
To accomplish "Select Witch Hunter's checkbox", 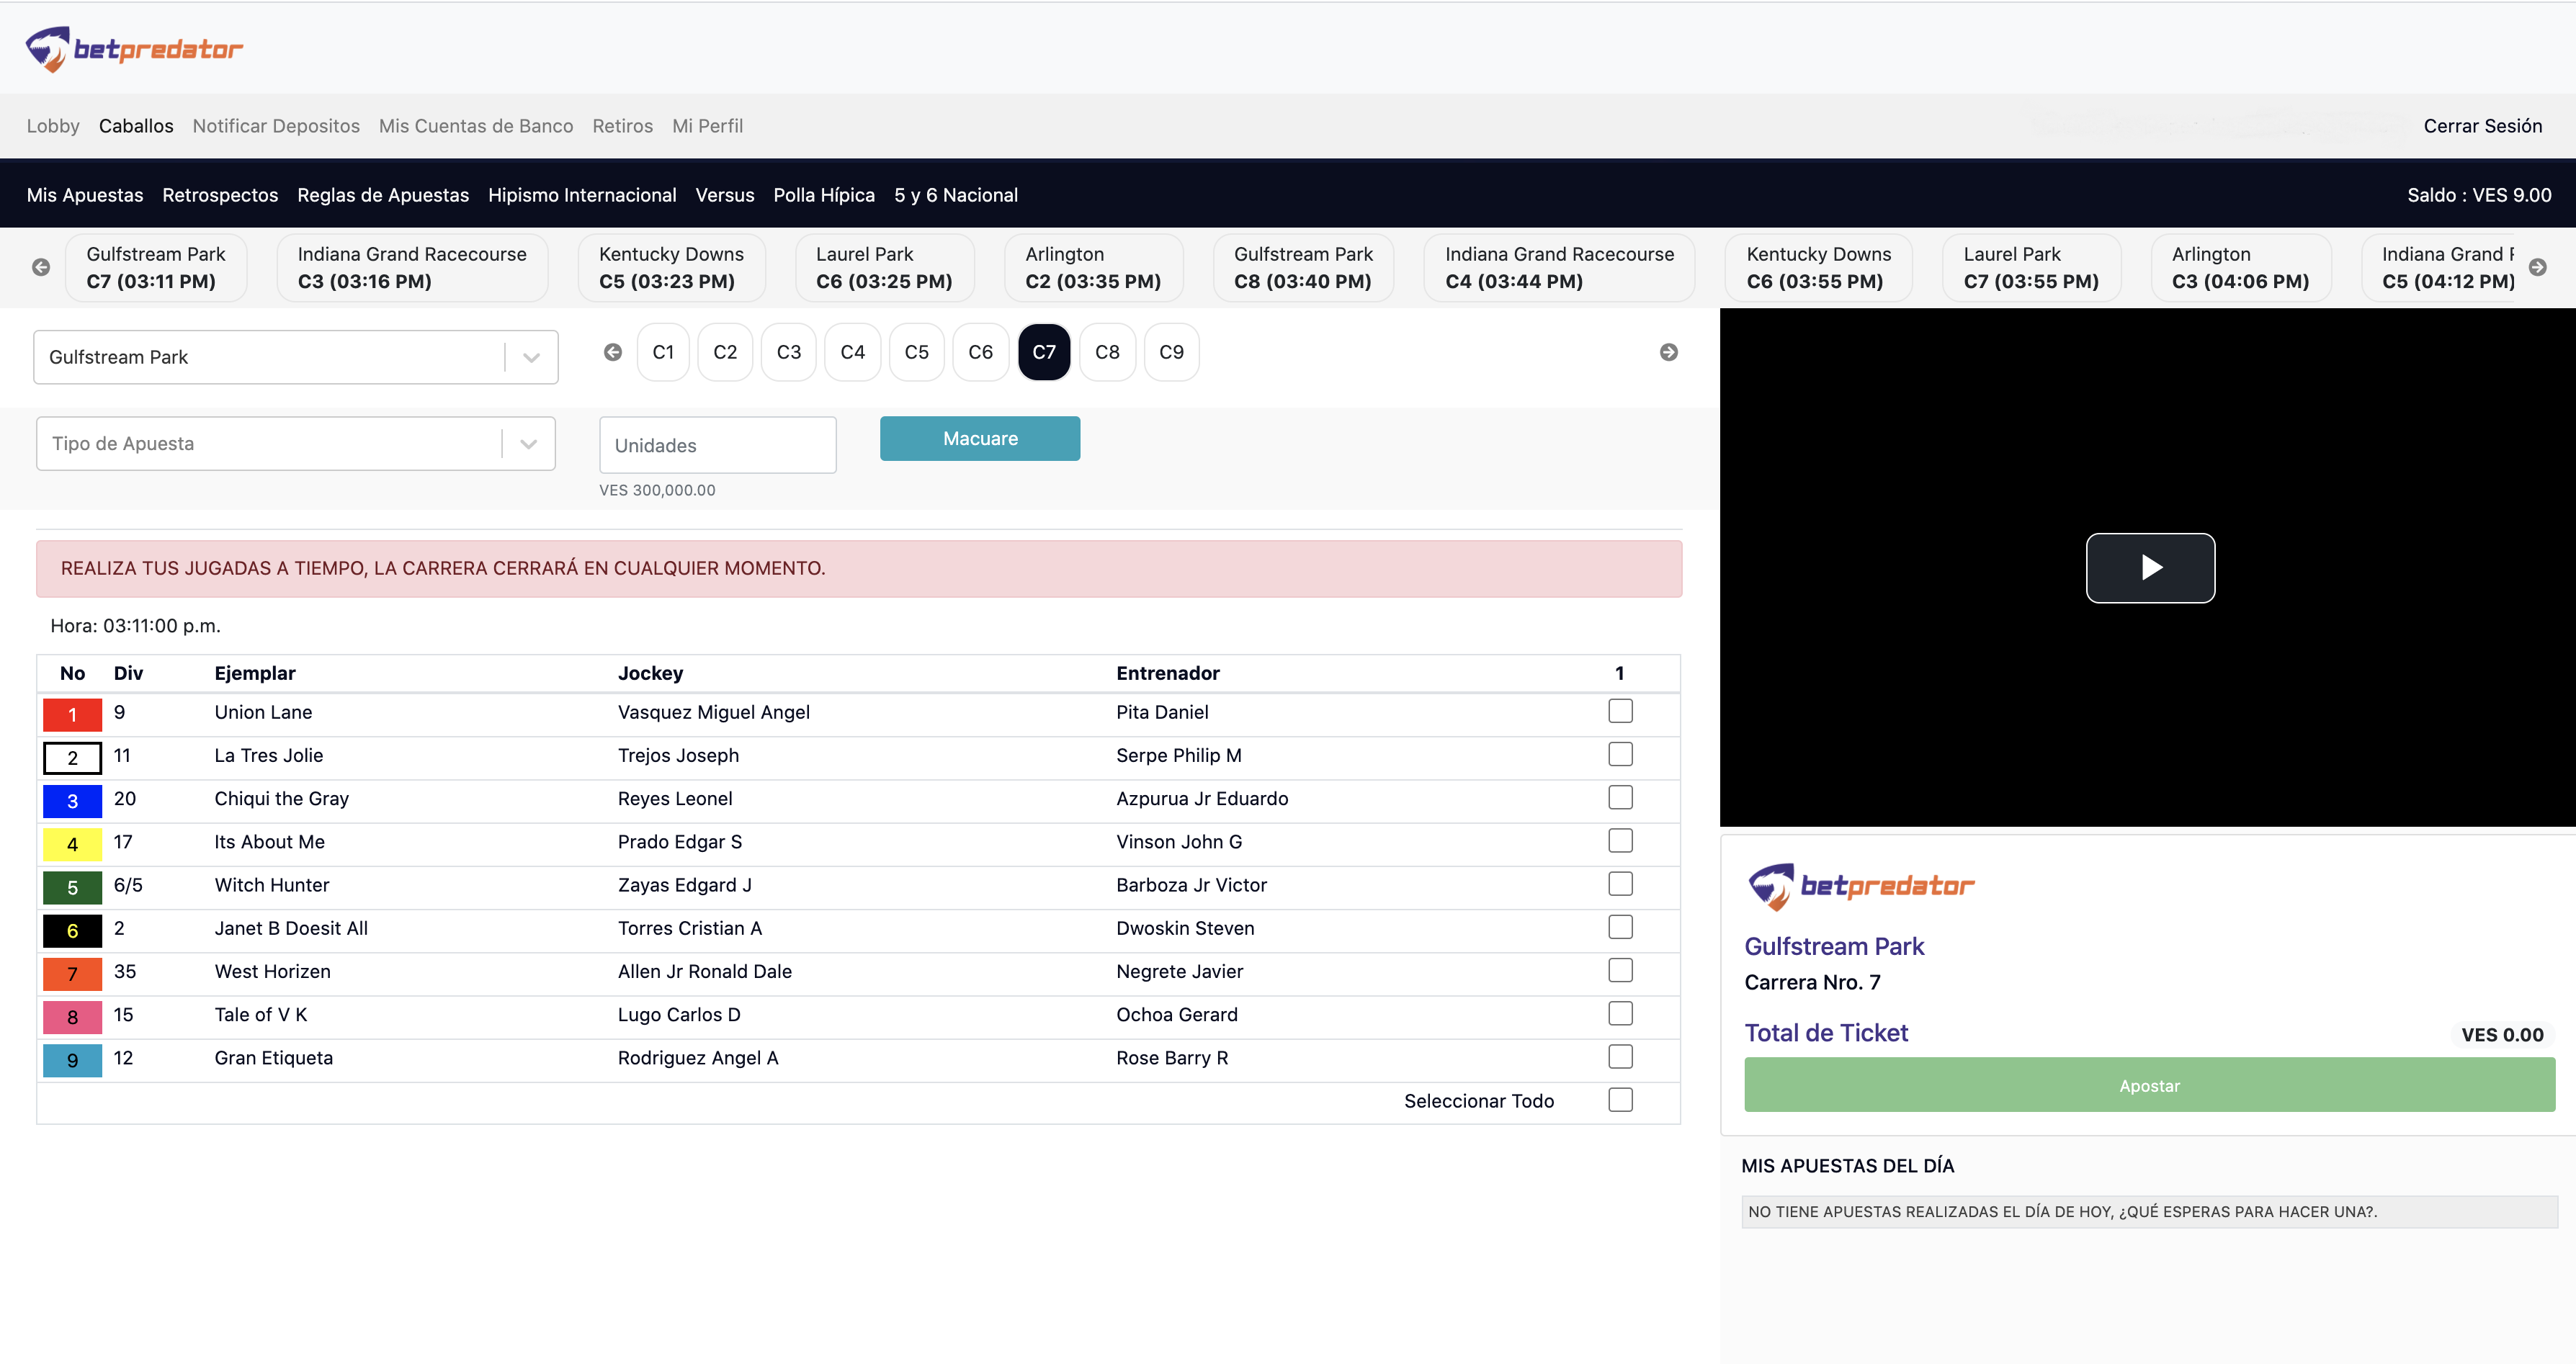I will point(1620,884).
